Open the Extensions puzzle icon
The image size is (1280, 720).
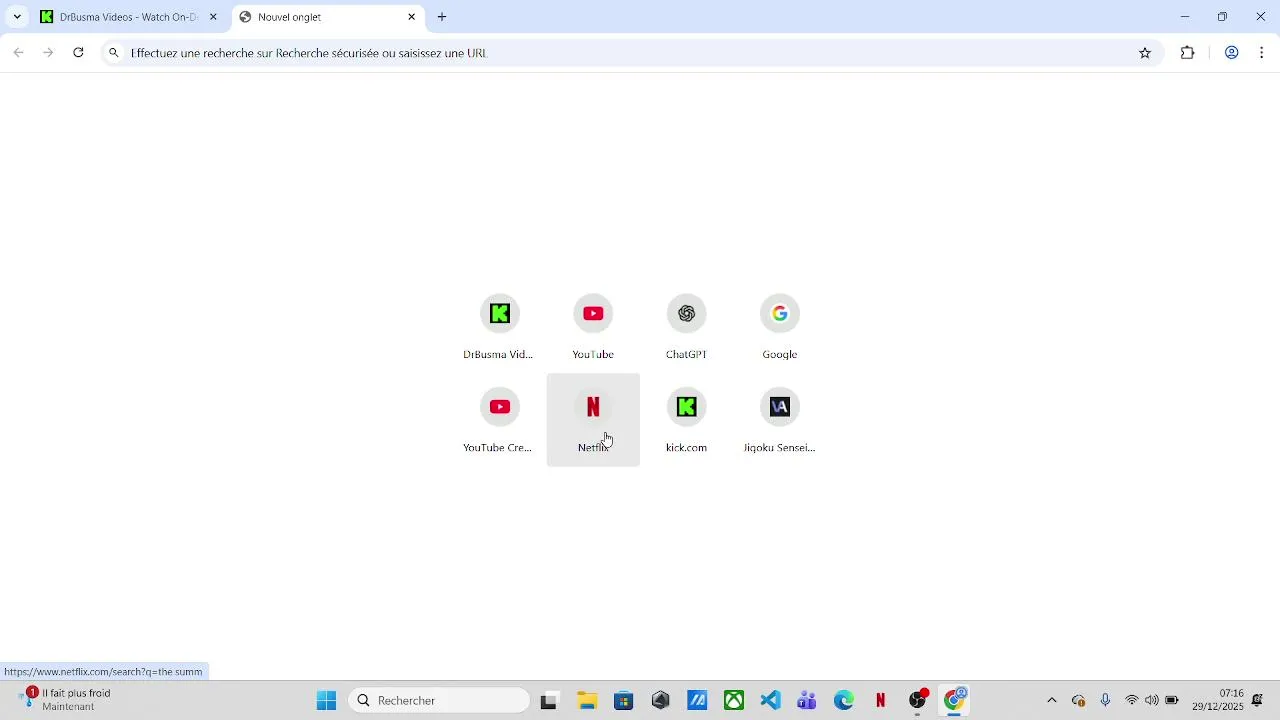click(1188, 53)
